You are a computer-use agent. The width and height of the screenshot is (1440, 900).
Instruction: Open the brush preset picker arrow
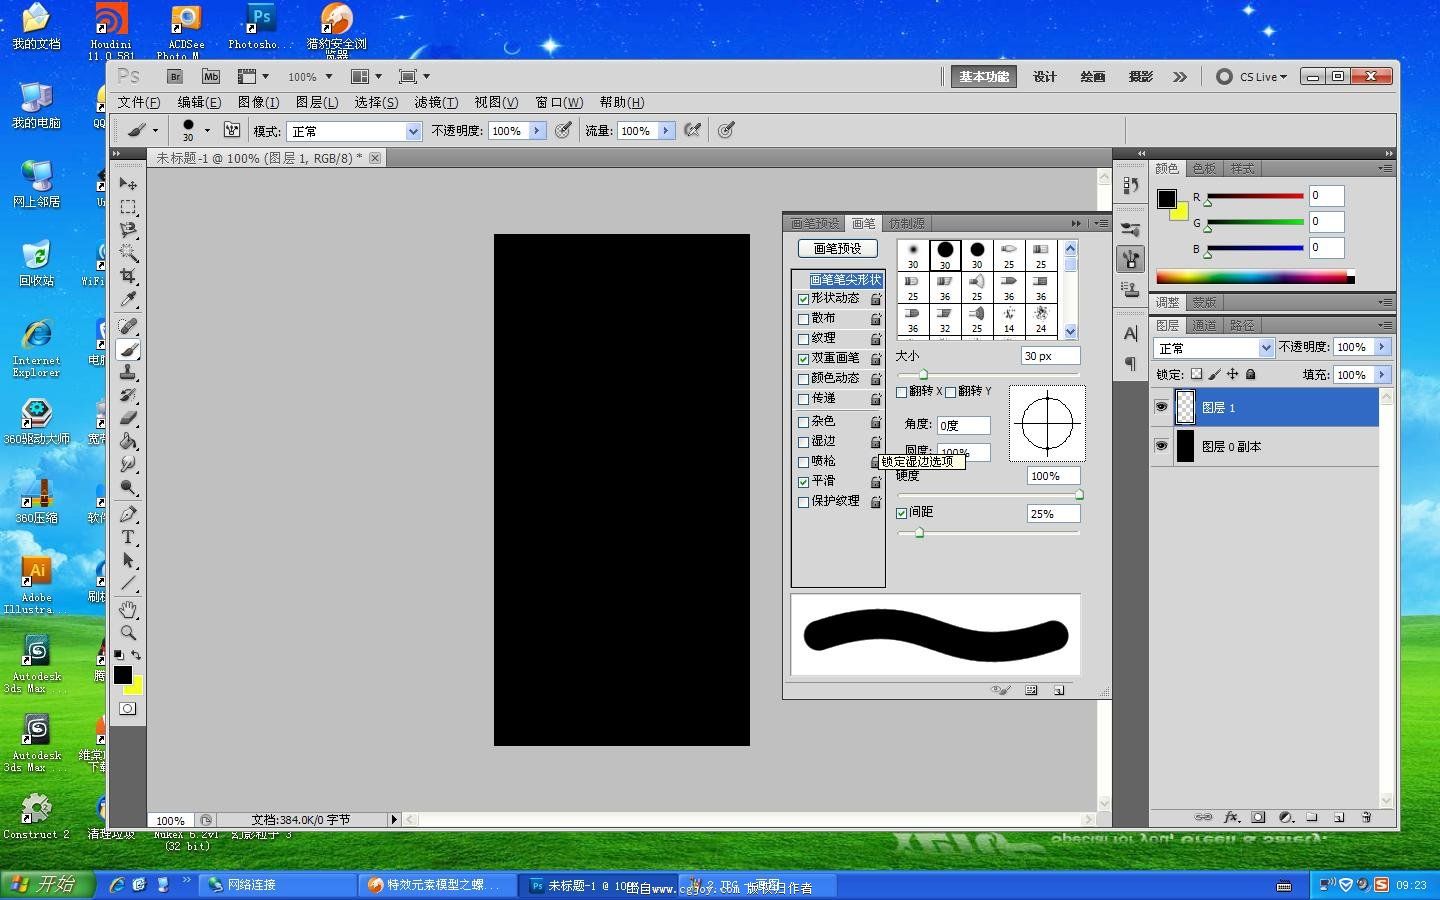click(207, 130)
